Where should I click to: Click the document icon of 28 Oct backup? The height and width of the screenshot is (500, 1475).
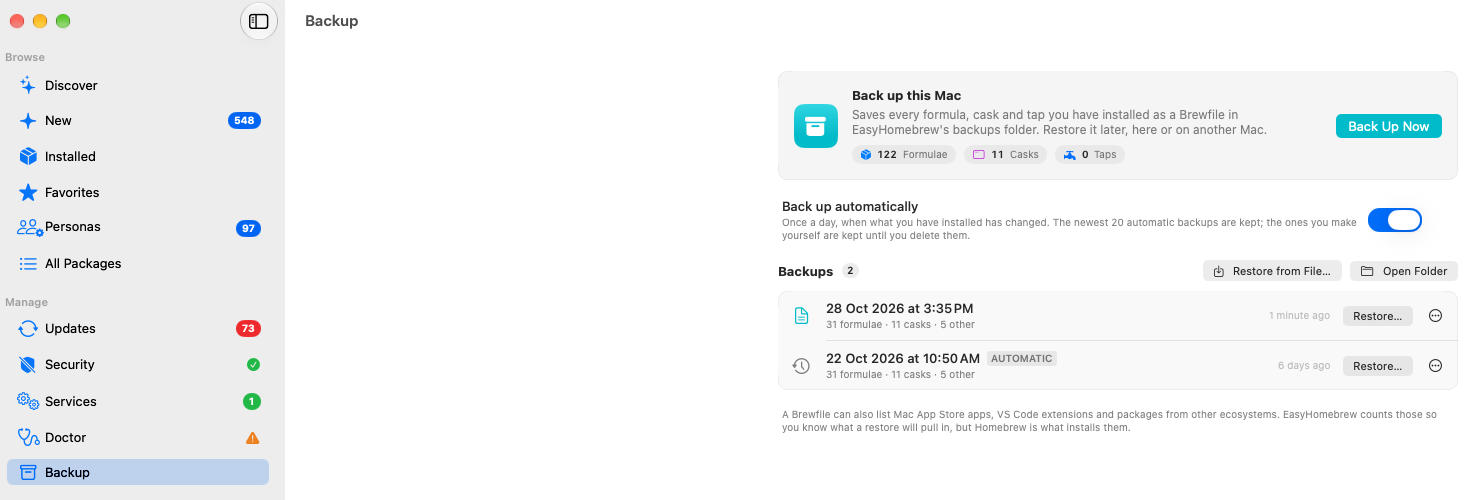point(801,316)
